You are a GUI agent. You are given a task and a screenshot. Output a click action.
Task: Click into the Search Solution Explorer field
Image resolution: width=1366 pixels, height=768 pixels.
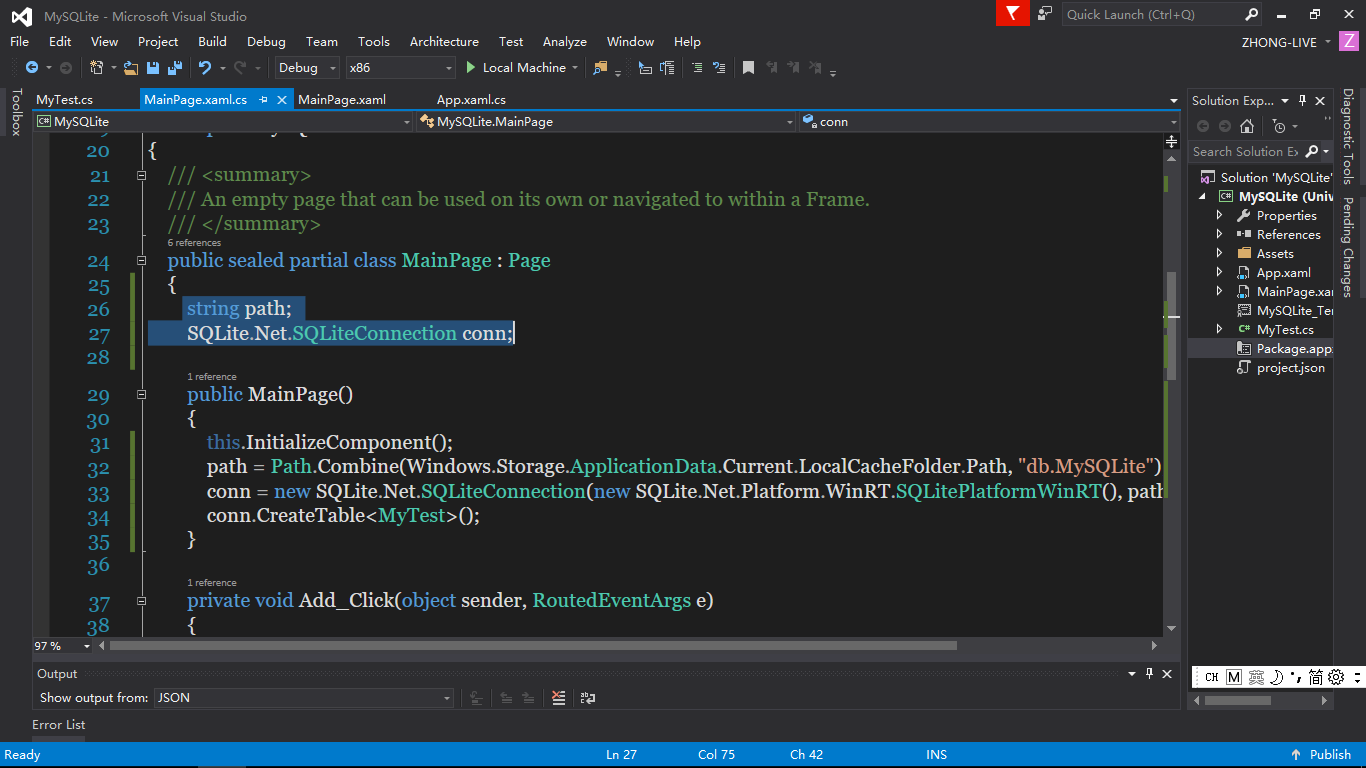1245,152
